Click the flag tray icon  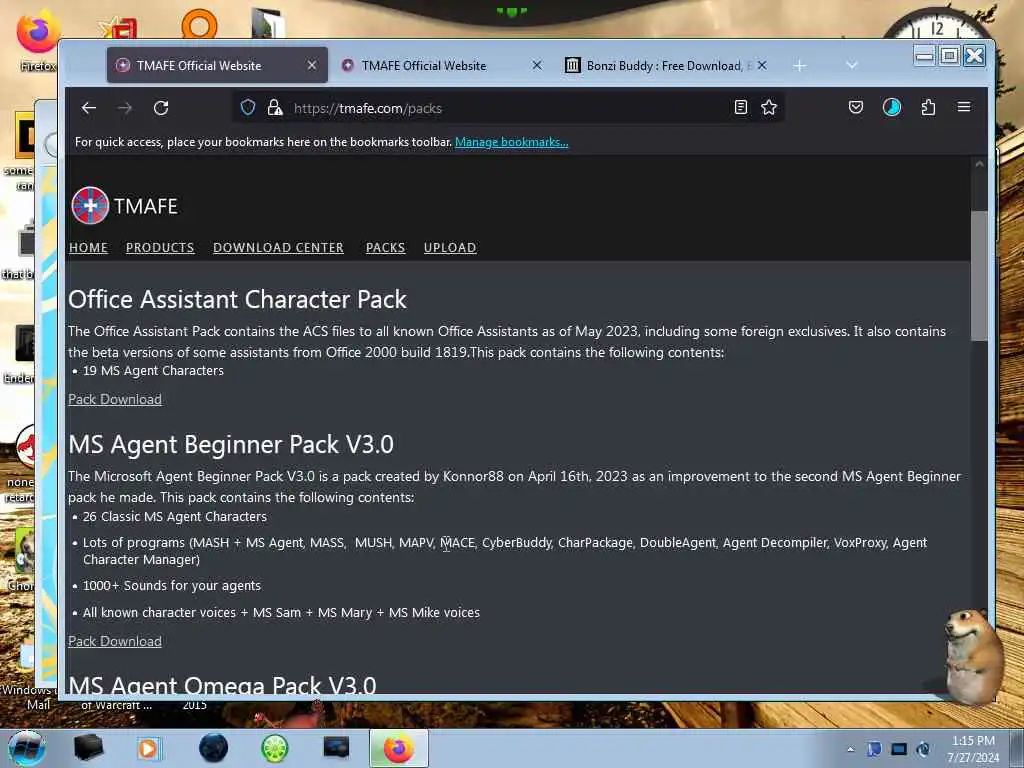pos(874,749)
